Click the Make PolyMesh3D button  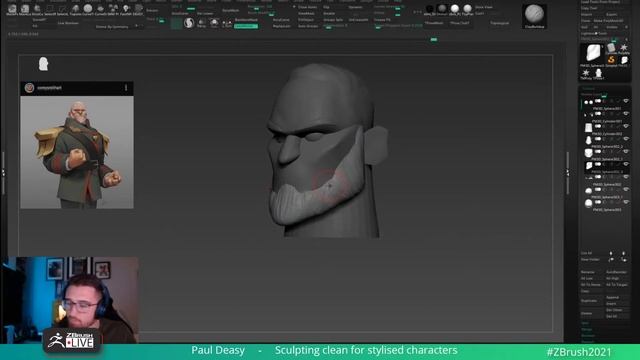pos(608,20)
